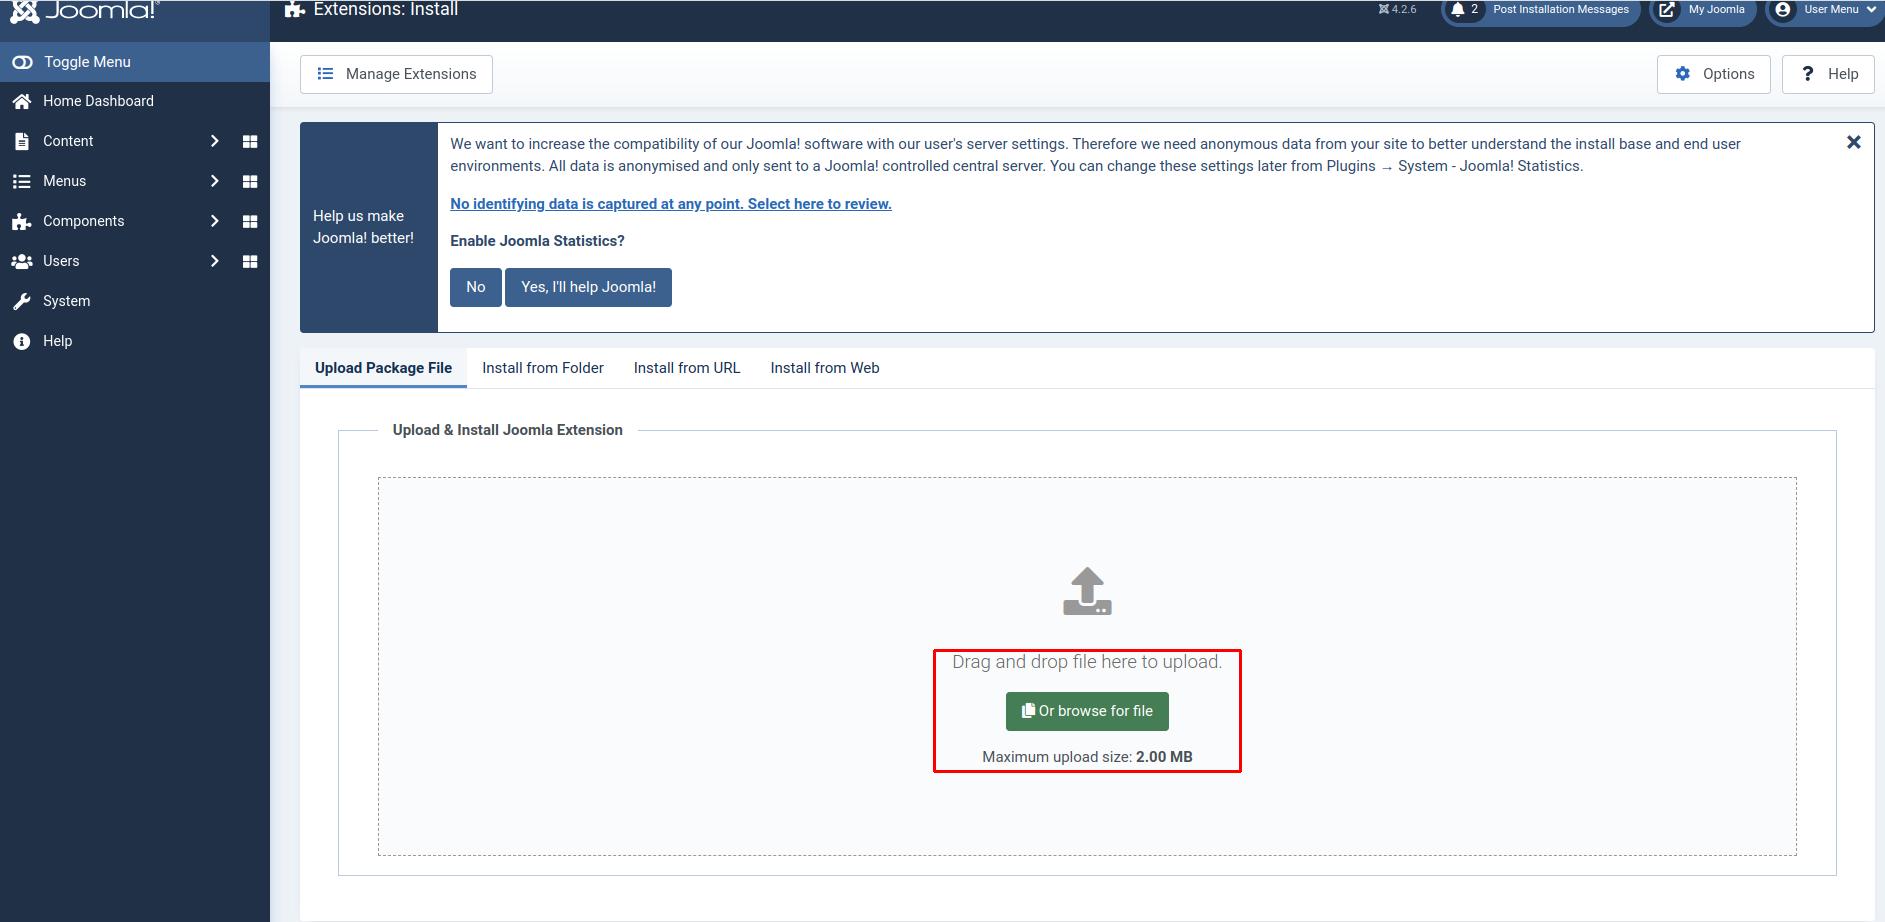
Task: Expand the Components menu chevron
Action: (214, 221)
